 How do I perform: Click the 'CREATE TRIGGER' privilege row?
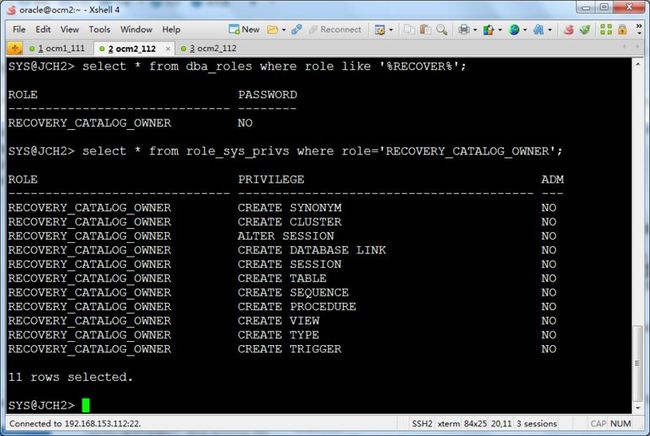point(289,349)
